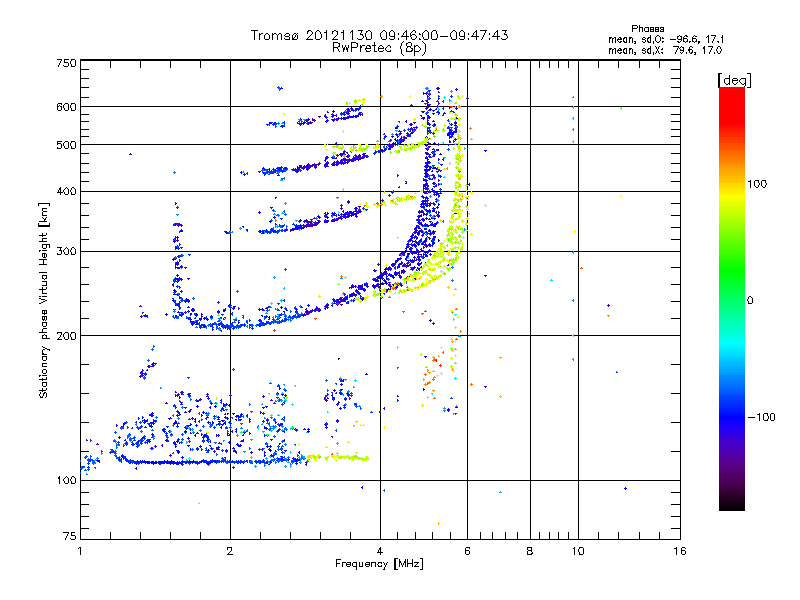Screen dimensions: 800x600
Task: Click the orange point cluster near 5 MHz, 170 km
Action: 431,374
